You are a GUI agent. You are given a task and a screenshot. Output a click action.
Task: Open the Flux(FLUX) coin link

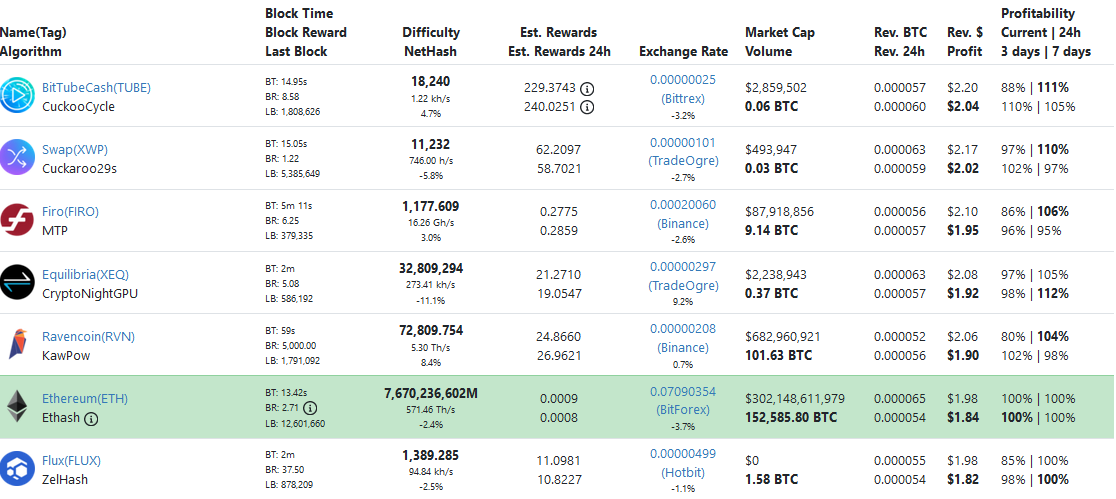[x=71, y=460]
